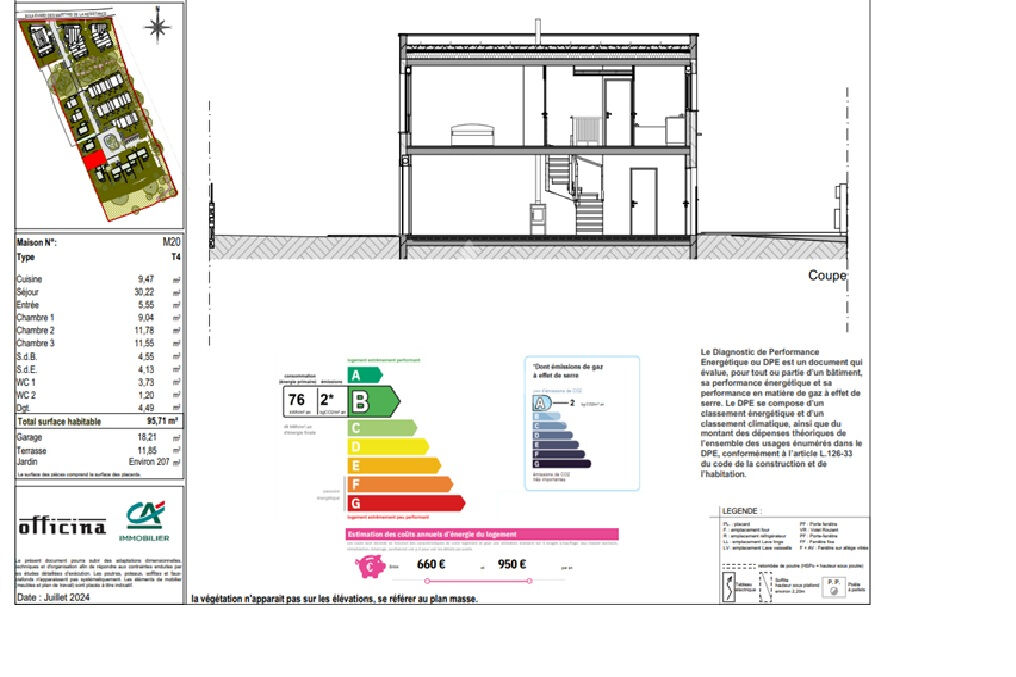Select the green A energy class bar
This screenshot has width=1016, height=677.
(364, 375)
